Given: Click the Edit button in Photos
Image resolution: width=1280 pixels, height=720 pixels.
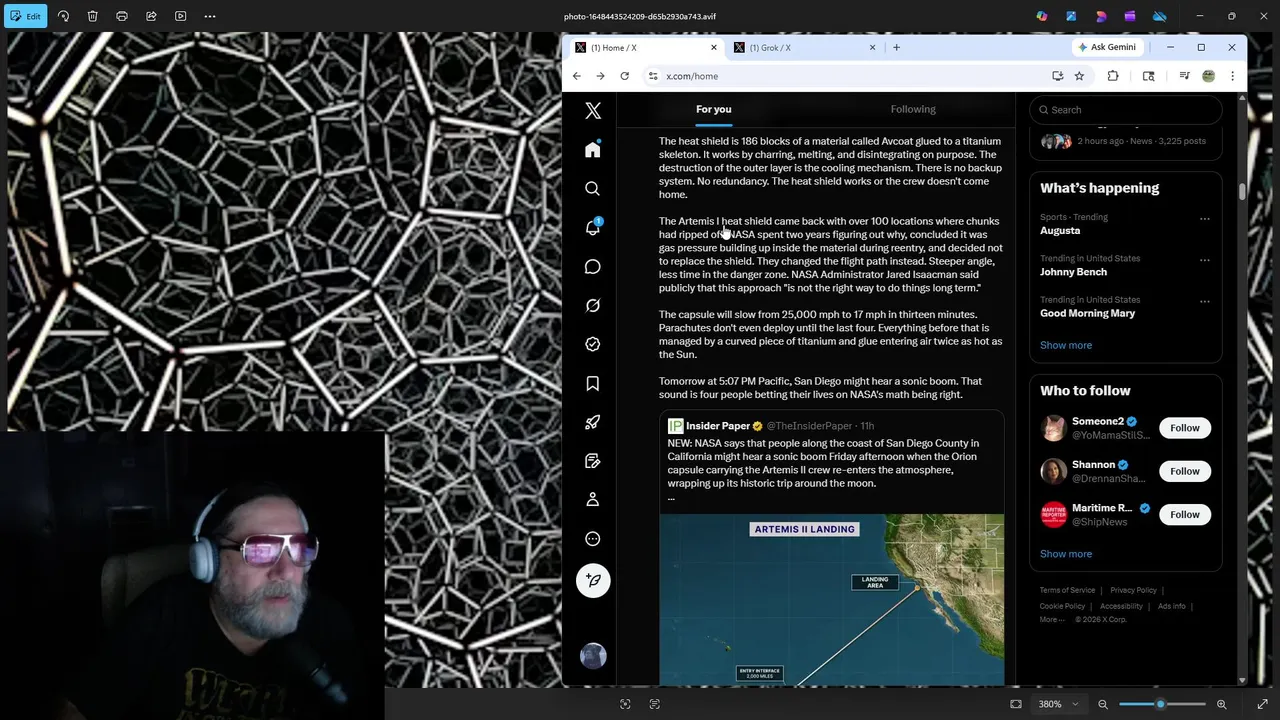Looking at the screenshot, I should 25,16.
